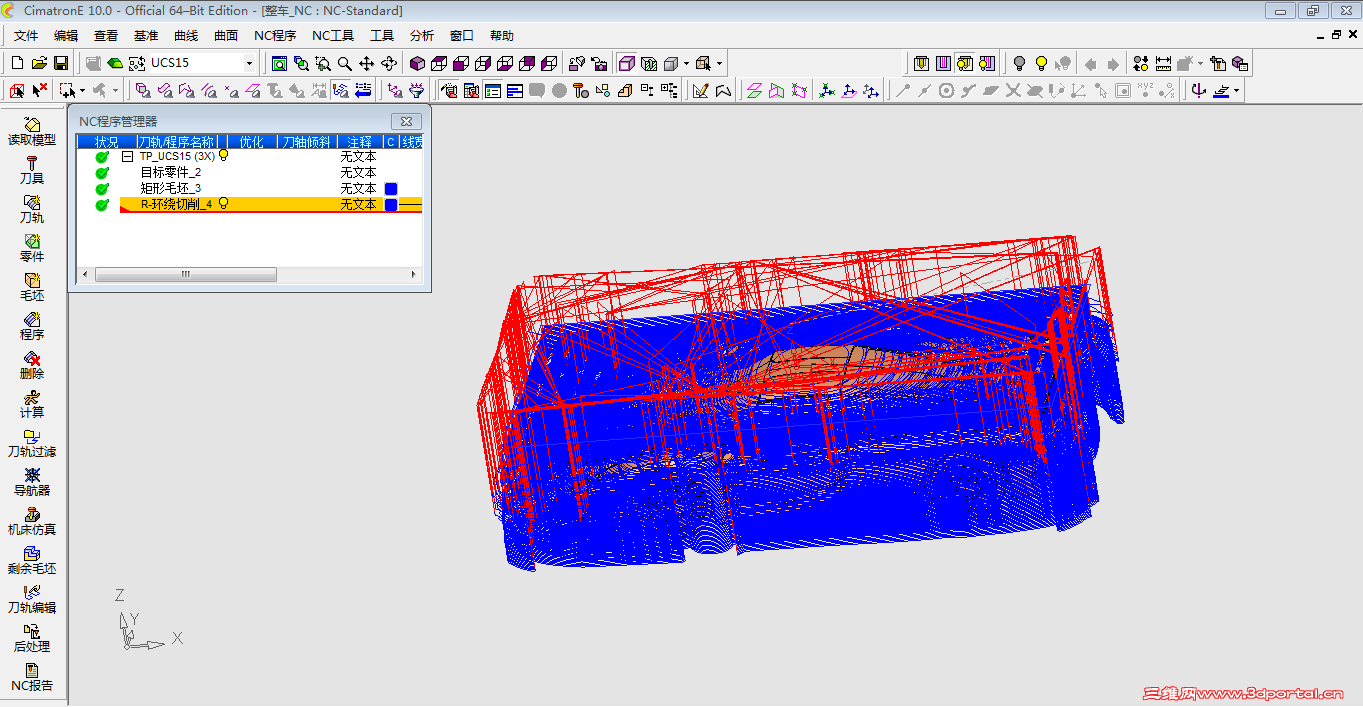1363x707 pixels.
Task: Toggle status checkmark of R-环绕切削_4 row
Action: tap(102, 204)
